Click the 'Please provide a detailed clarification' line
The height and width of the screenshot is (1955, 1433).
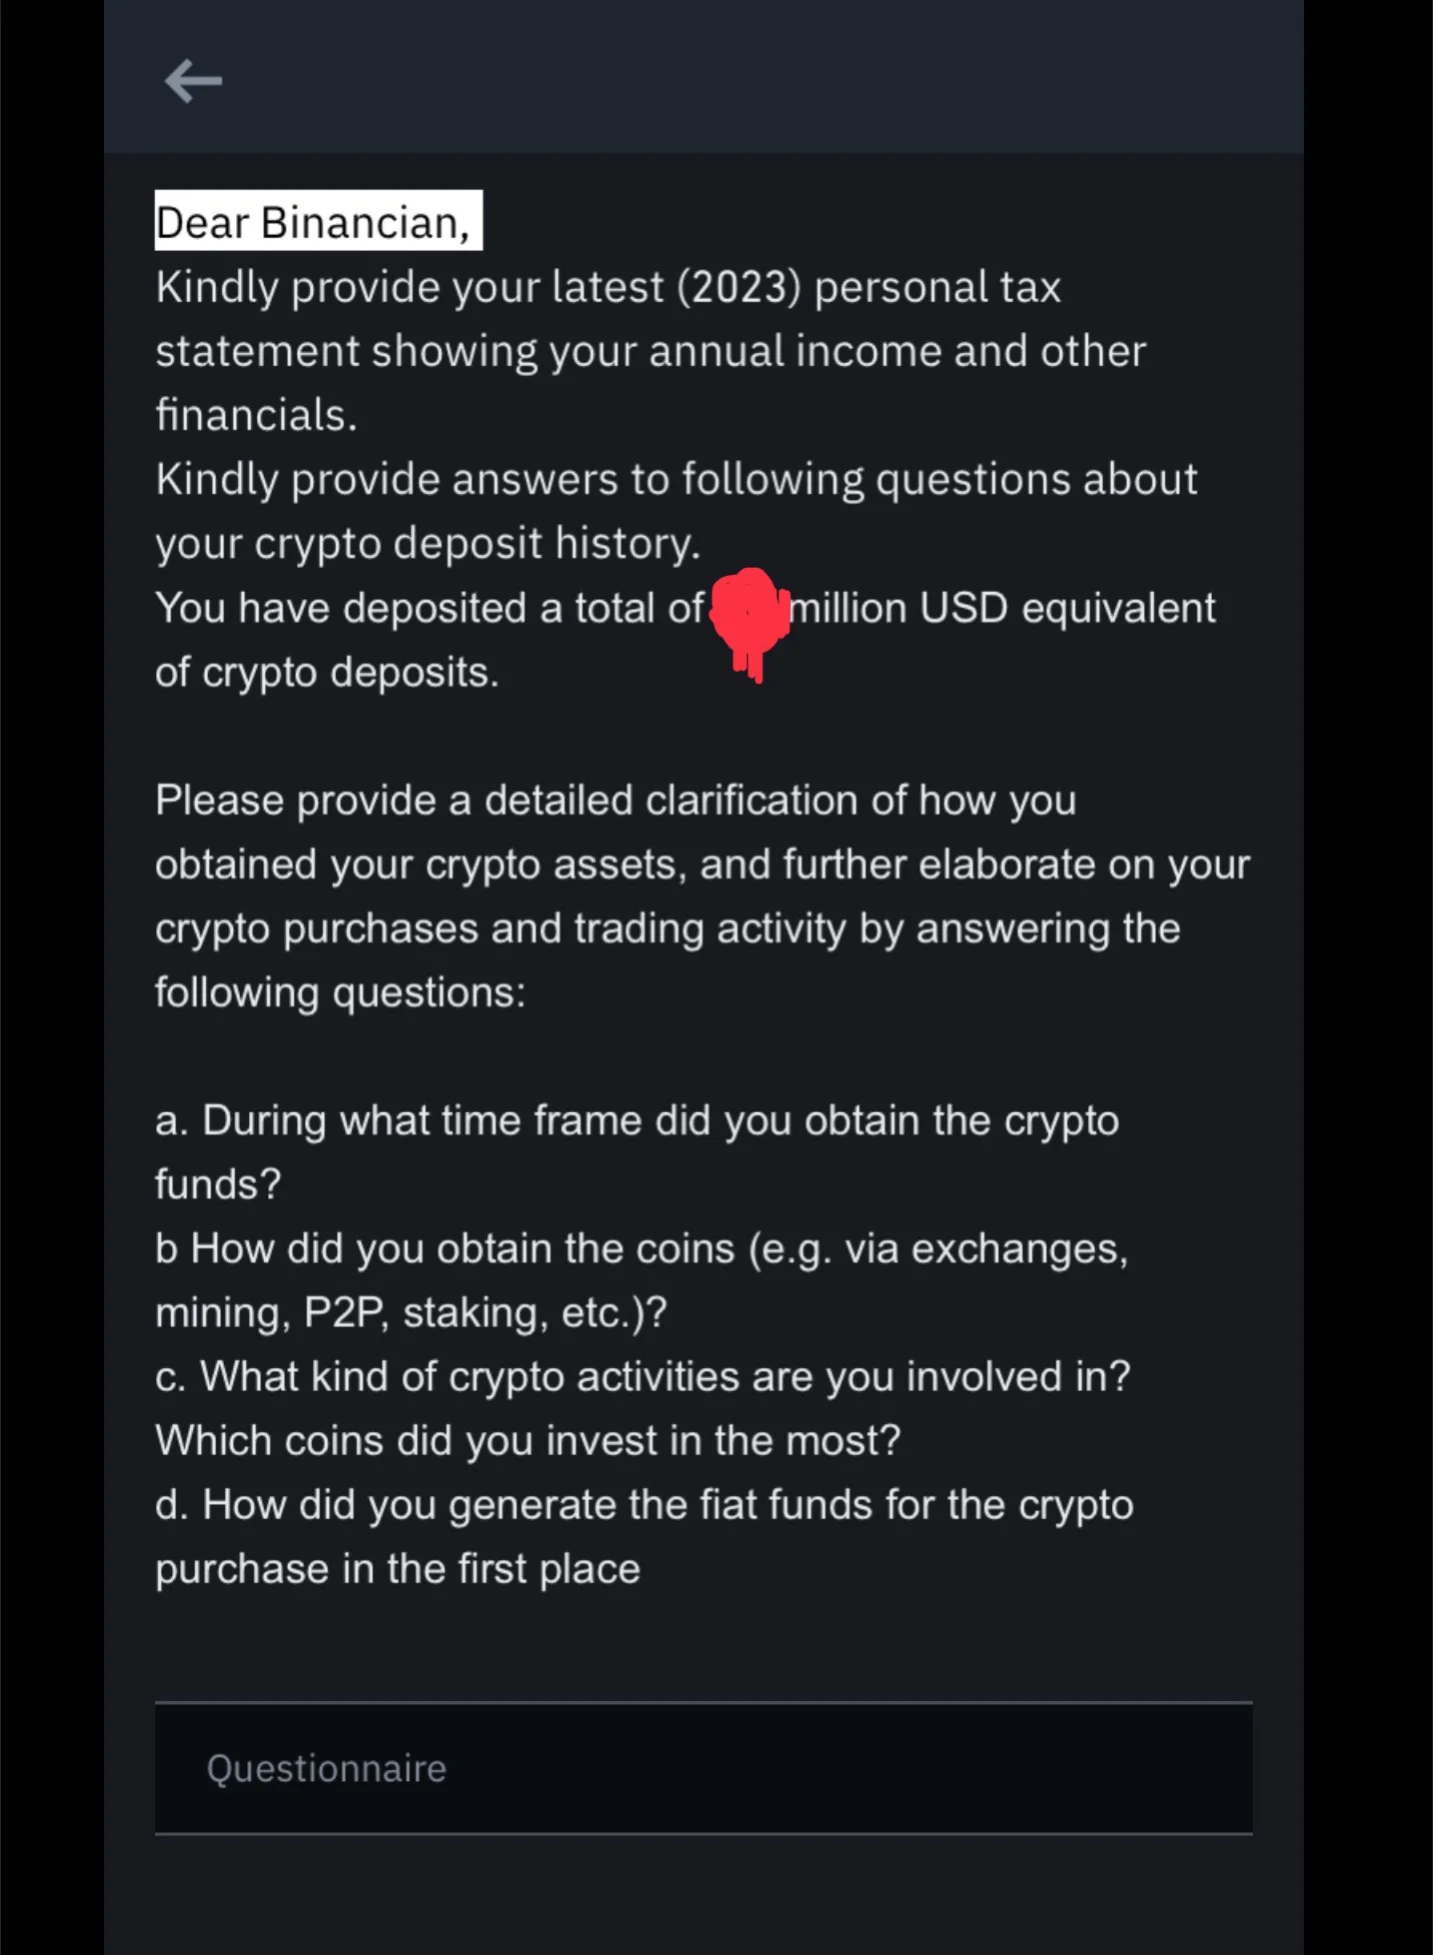click(x=615, y=800)
